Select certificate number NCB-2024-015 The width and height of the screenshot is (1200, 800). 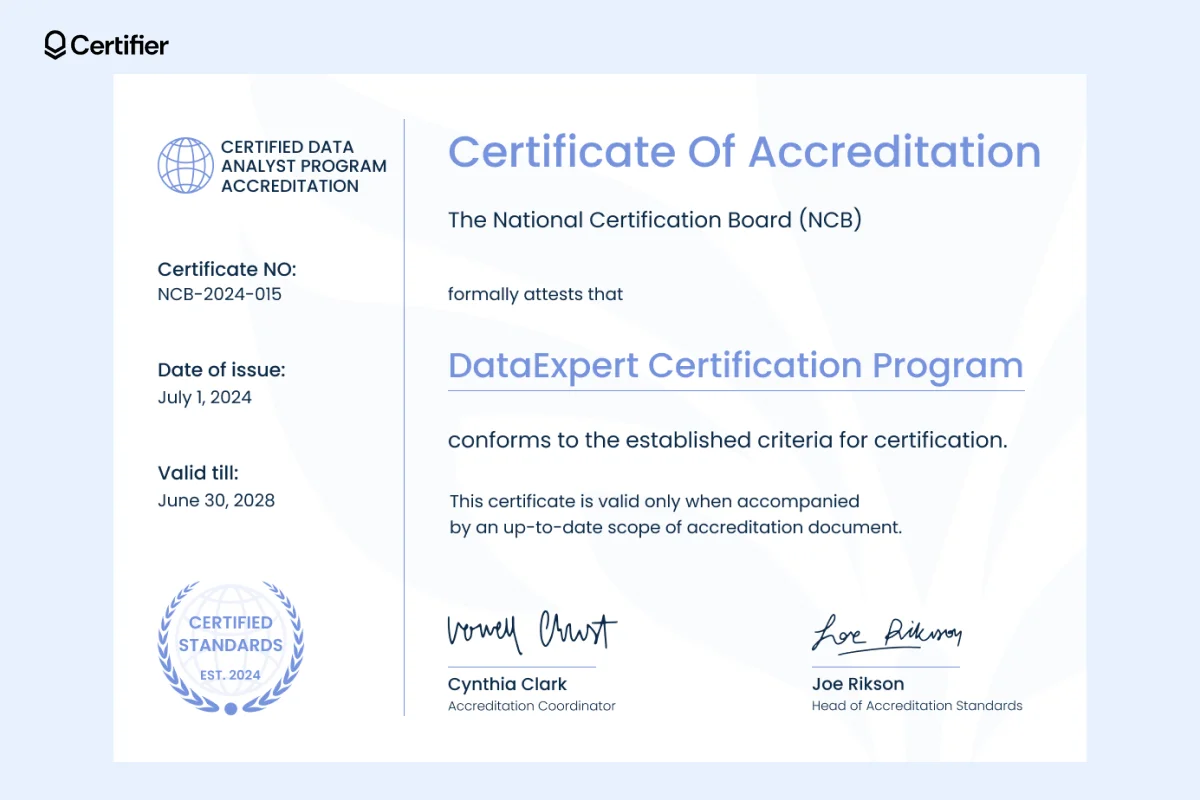pos(219,295)
